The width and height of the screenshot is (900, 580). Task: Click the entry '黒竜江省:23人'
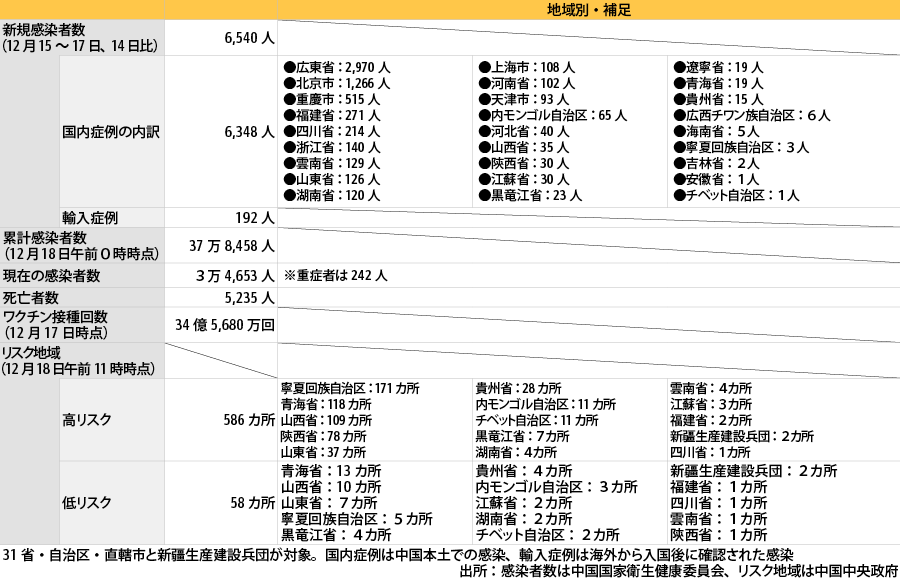coord(530,196)
